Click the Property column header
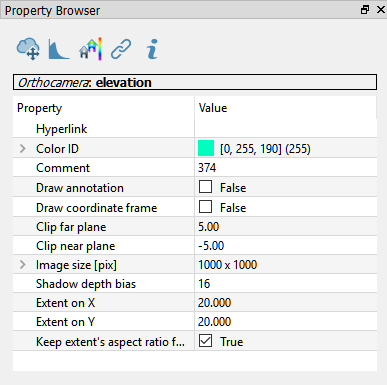The height and width of the screenshot is (385, 387). 104,108
